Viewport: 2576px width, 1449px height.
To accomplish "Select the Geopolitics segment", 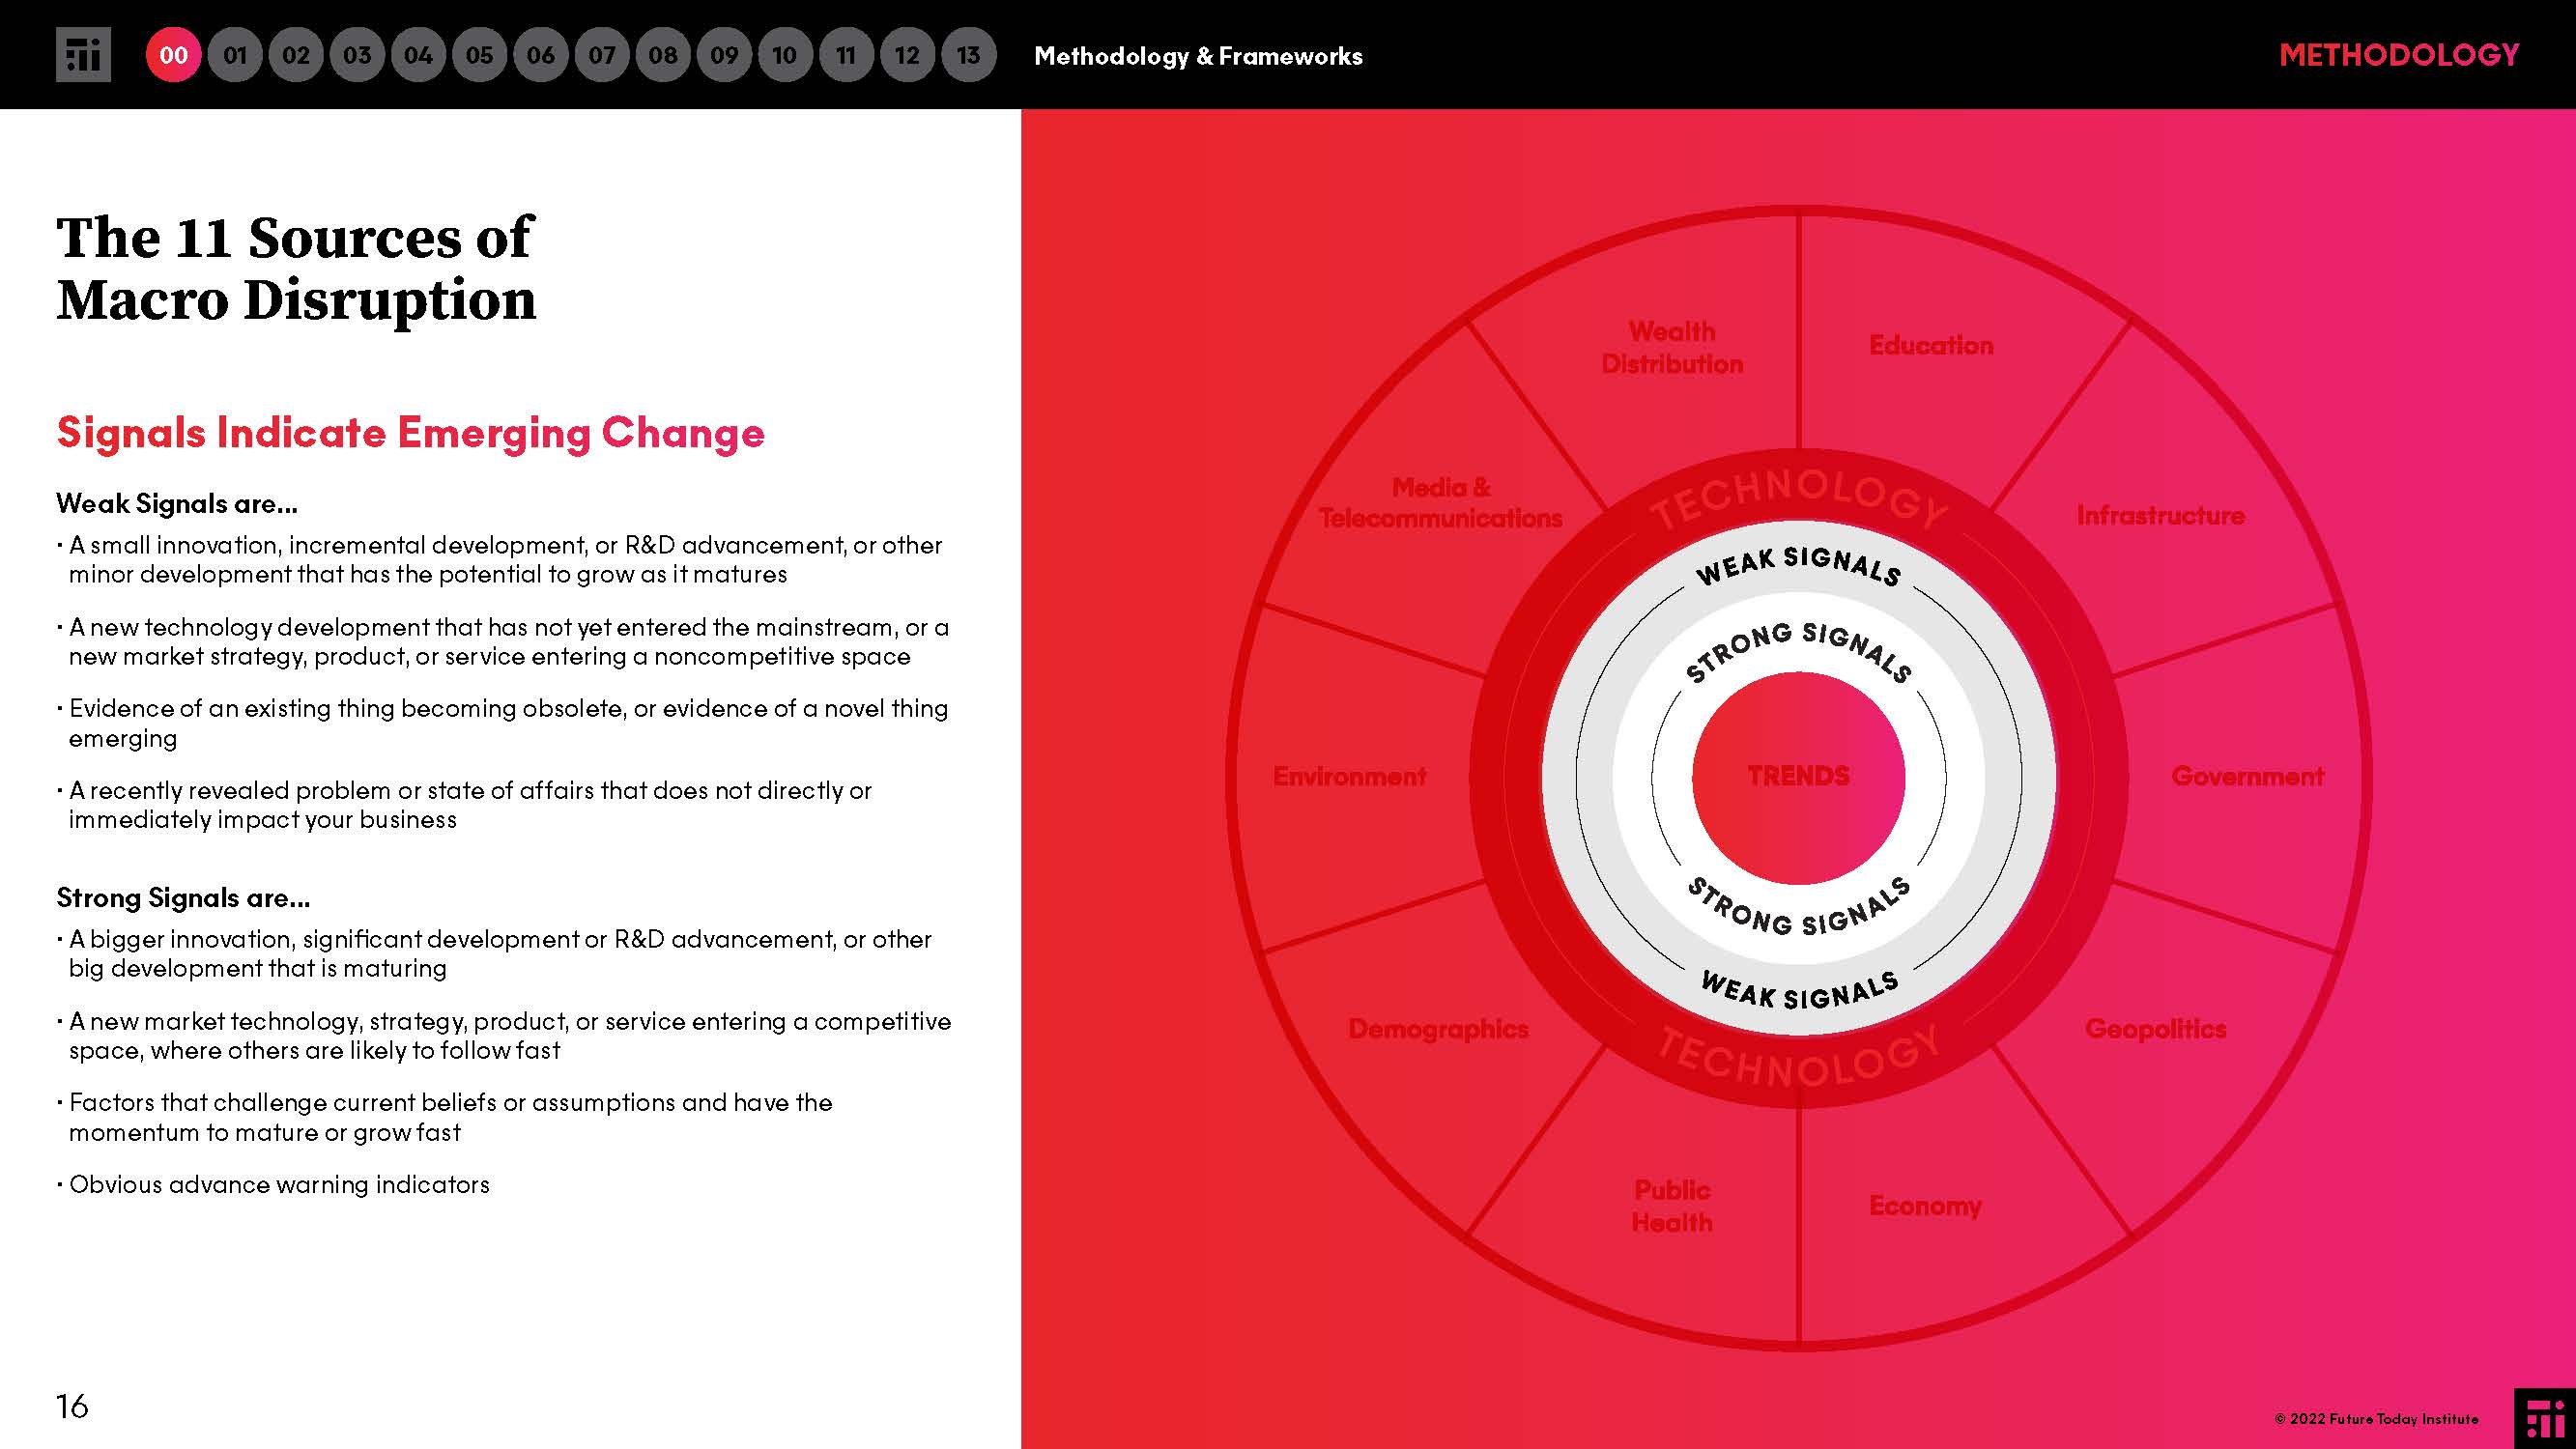I will [x=2155, y=1029].
